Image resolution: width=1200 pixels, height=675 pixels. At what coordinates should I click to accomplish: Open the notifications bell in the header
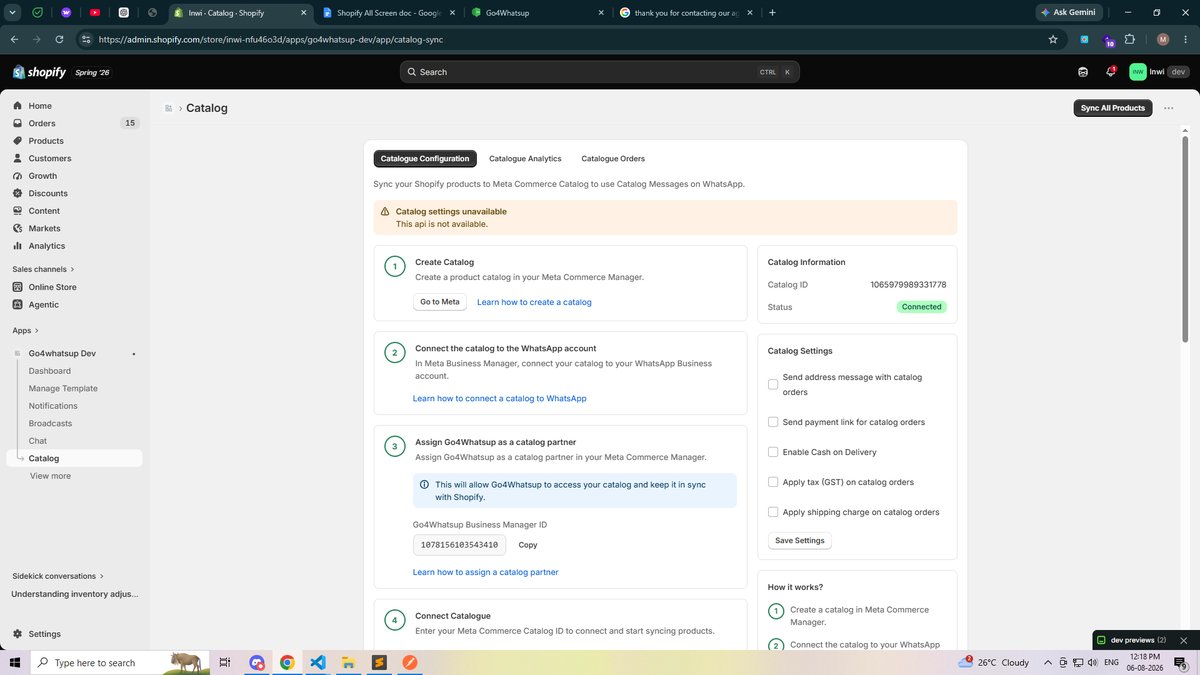point(1110,72)
